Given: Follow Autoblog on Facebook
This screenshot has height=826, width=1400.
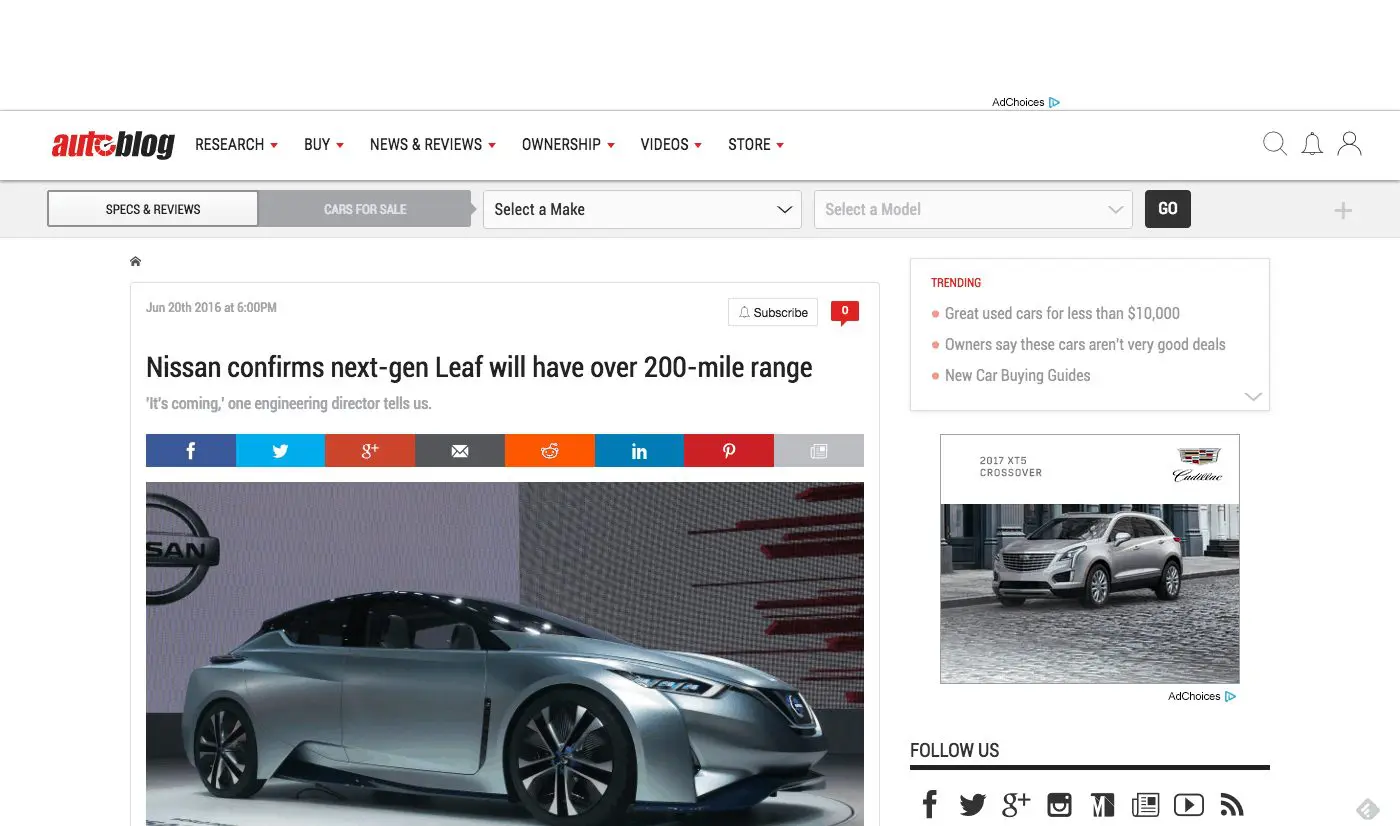Looking at the screenshot, I should click(930, 804).
